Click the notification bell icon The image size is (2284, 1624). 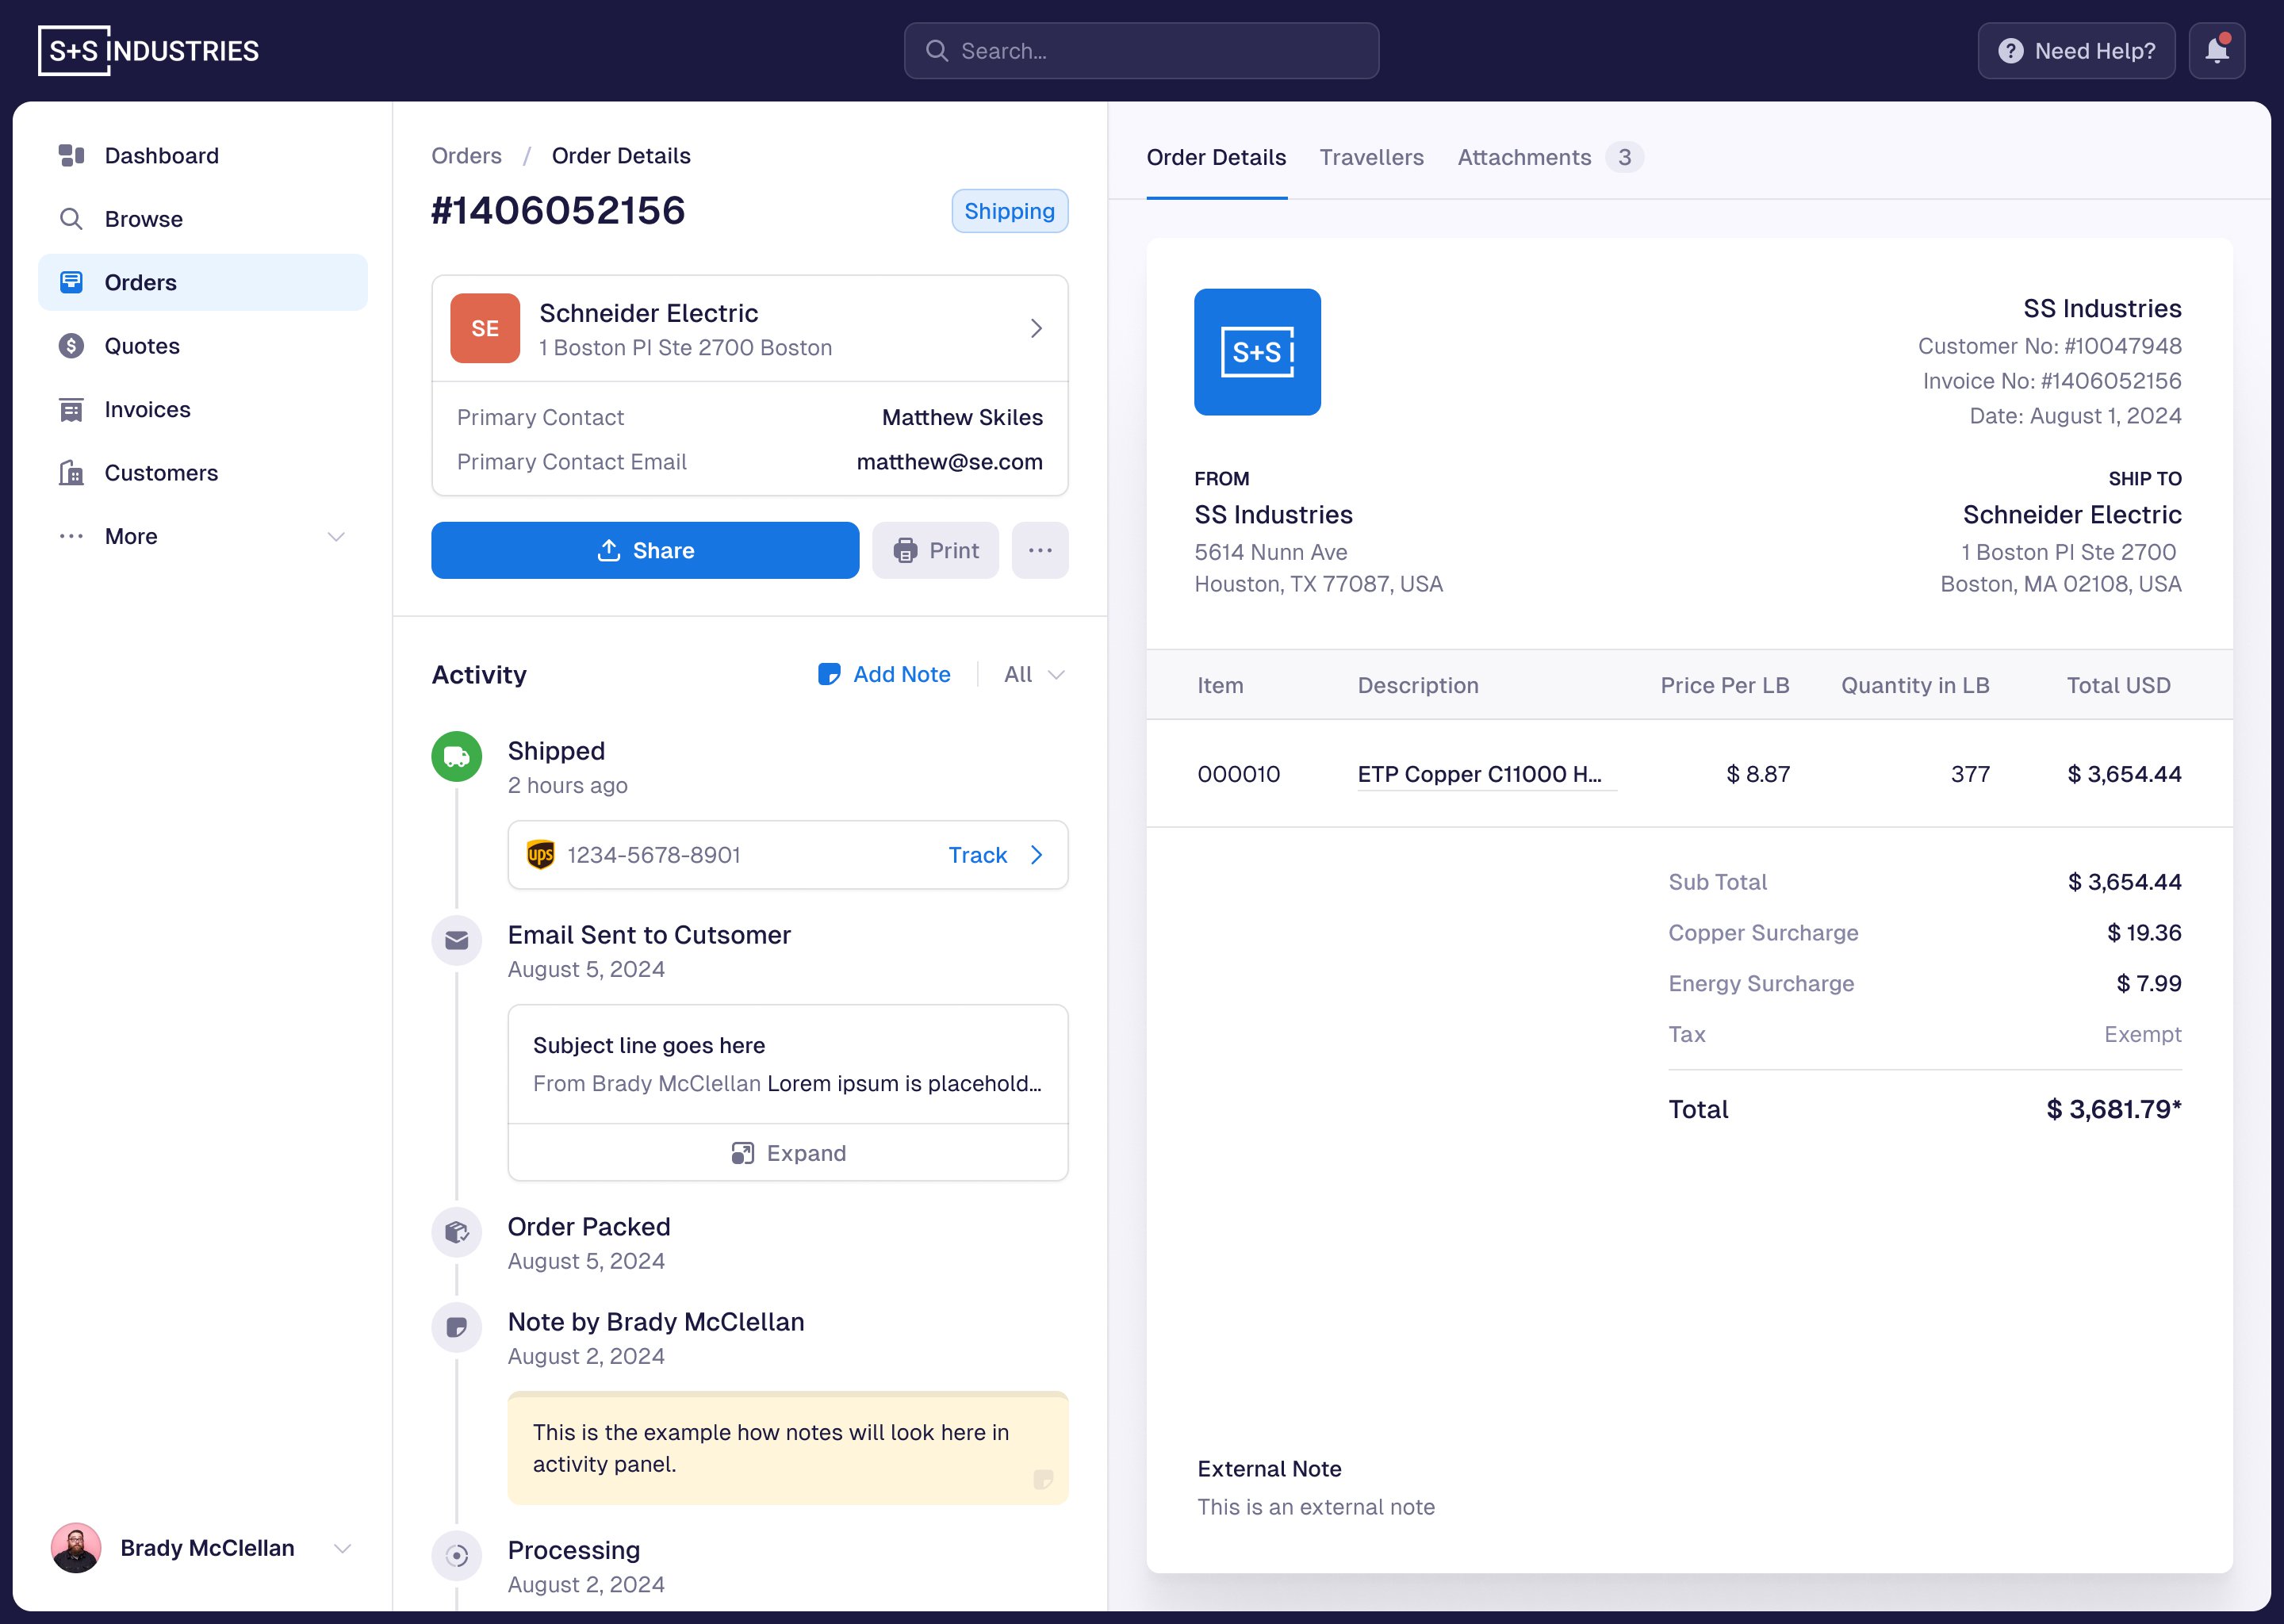pos(2216,51)
